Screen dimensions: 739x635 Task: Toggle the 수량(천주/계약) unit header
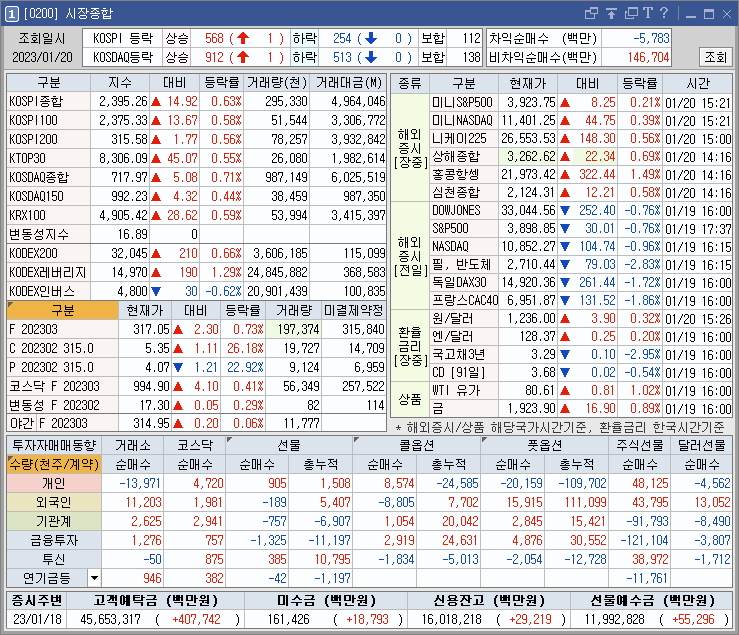[x=54, y=464]
